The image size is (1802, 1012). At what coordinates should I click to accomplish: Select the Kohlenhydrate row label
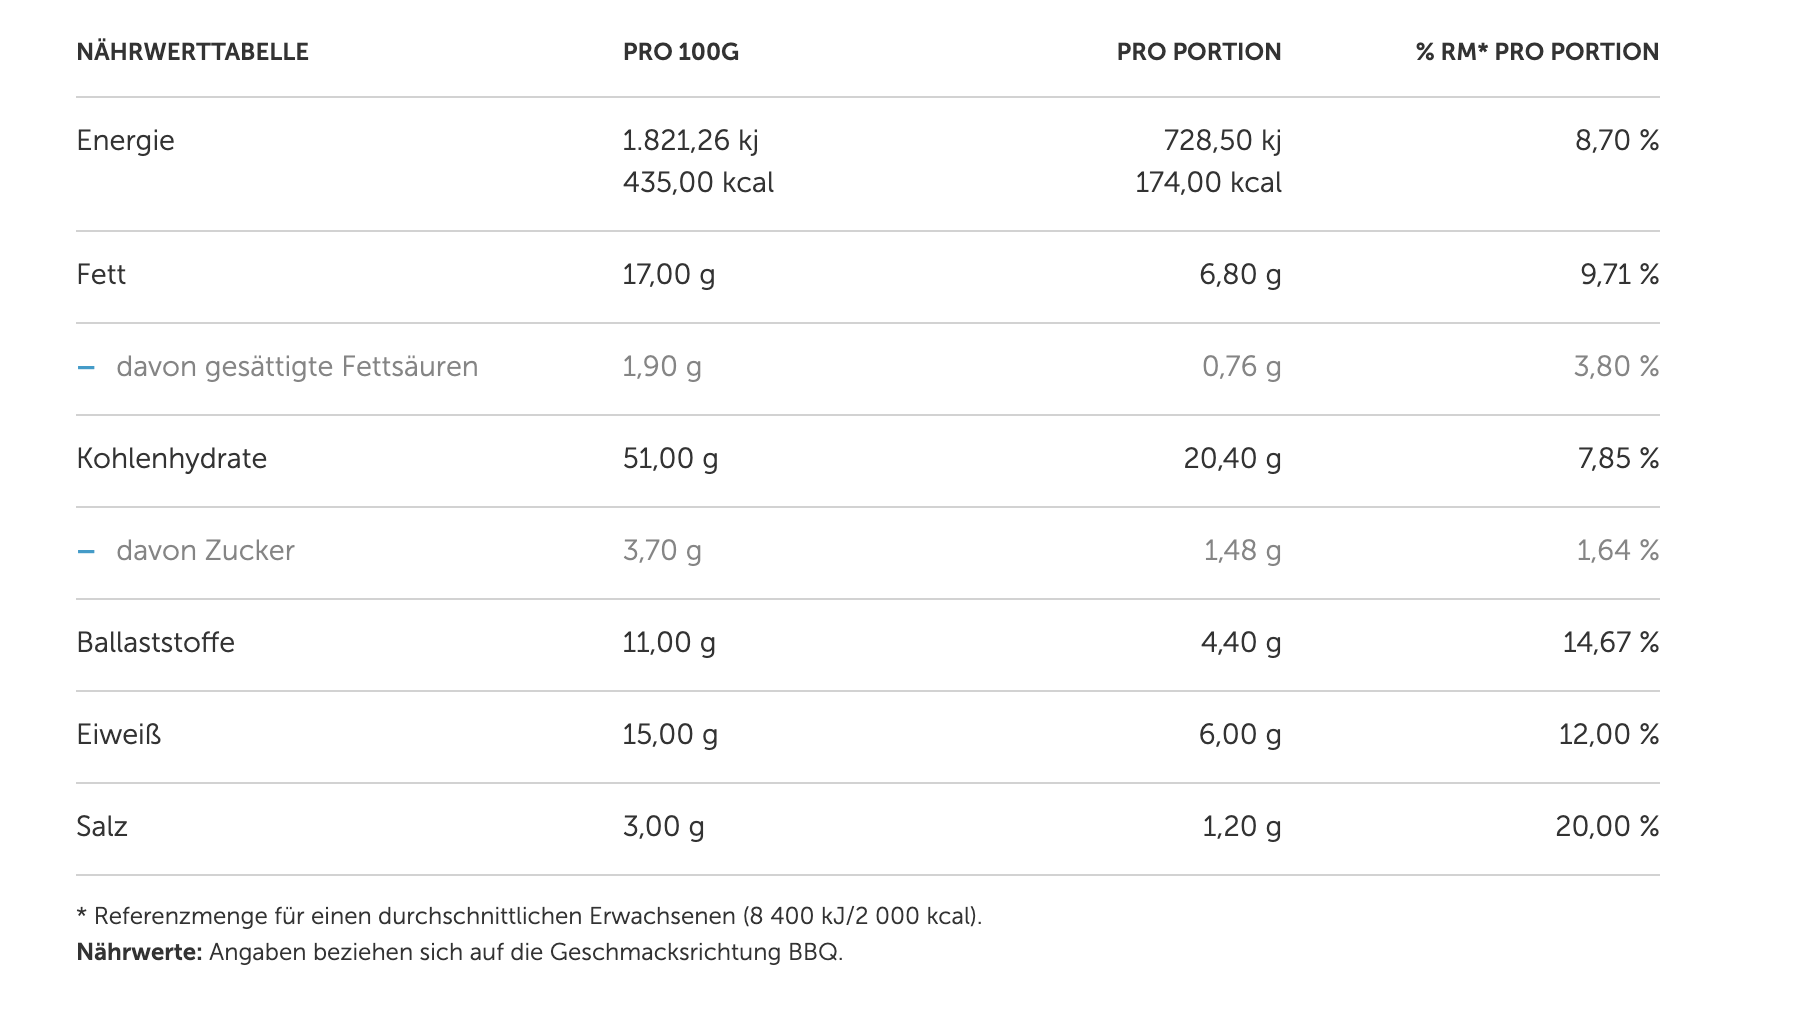[171, 459]
